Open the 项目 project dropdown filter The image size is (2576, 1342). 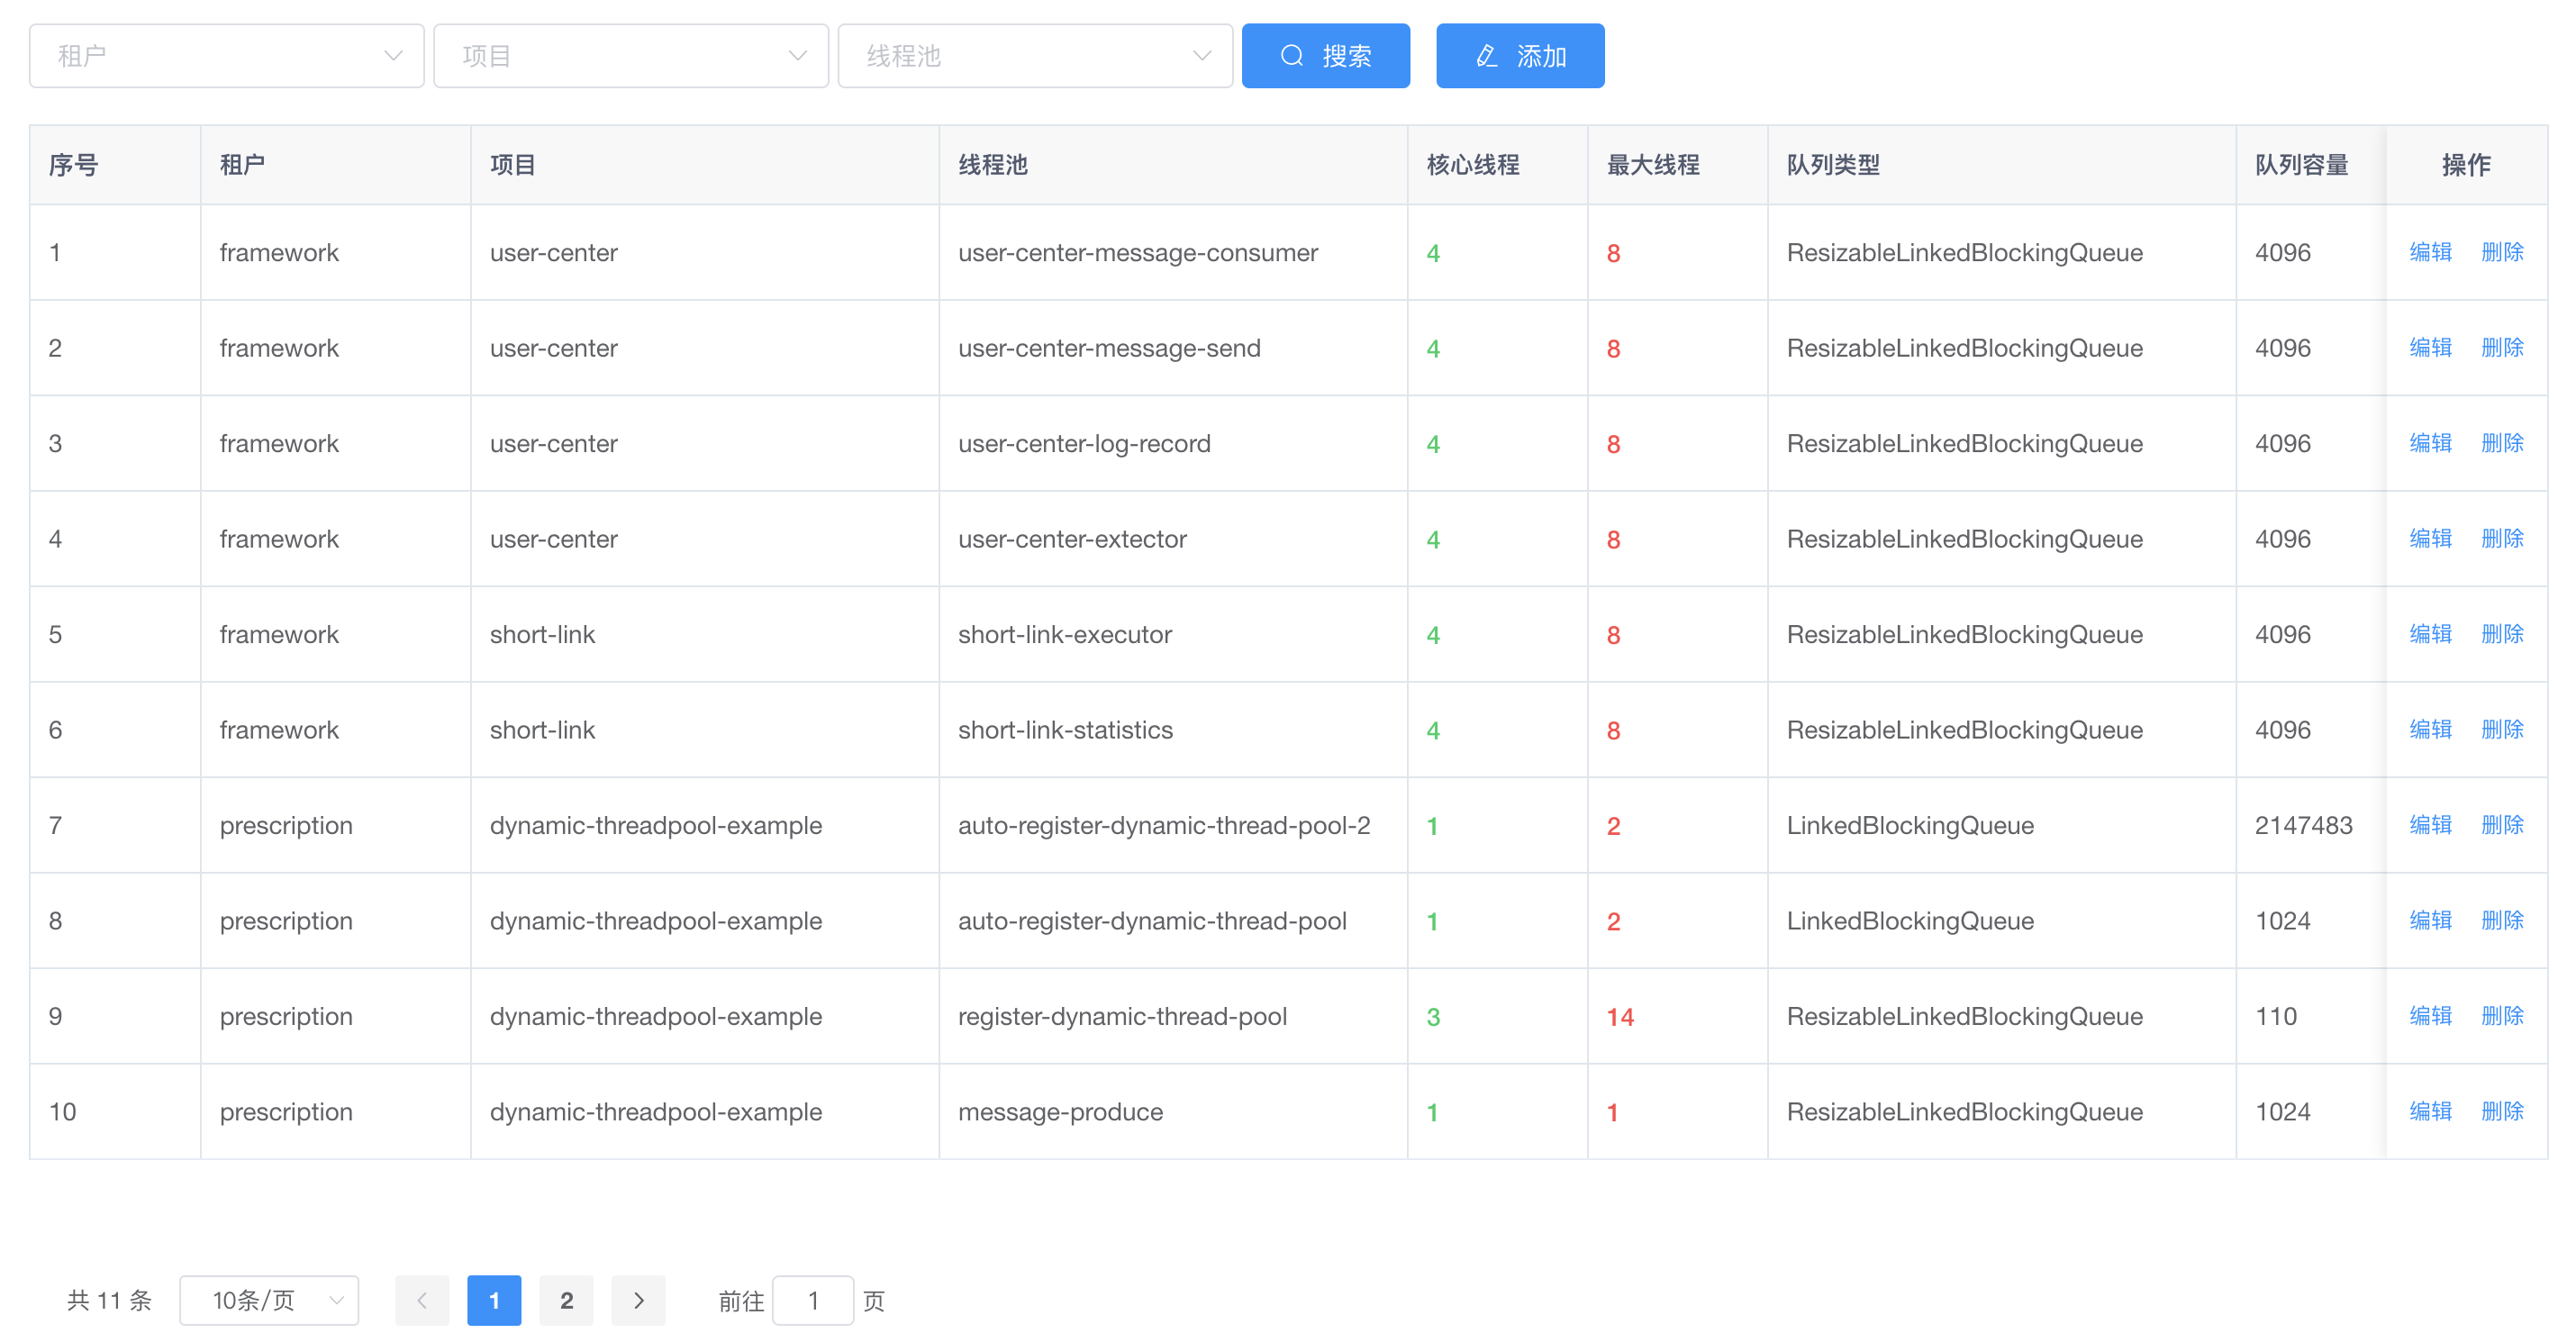click(x=631, y=56)
